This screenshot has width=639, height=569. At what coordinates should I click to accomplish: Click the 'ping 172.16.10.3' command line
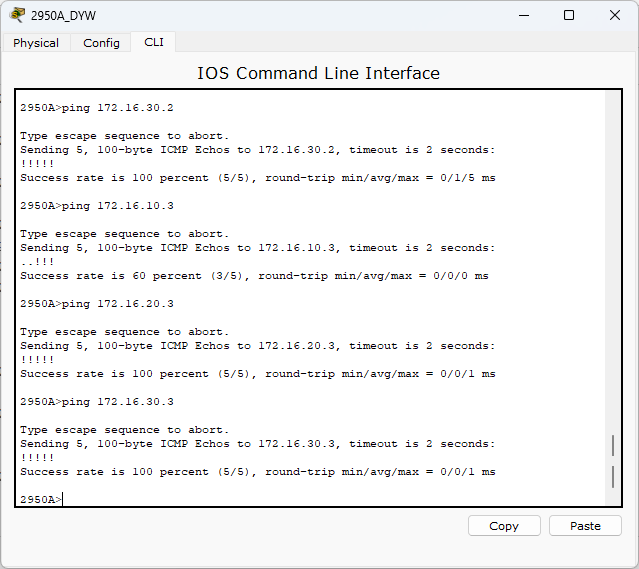click(97, 205)
